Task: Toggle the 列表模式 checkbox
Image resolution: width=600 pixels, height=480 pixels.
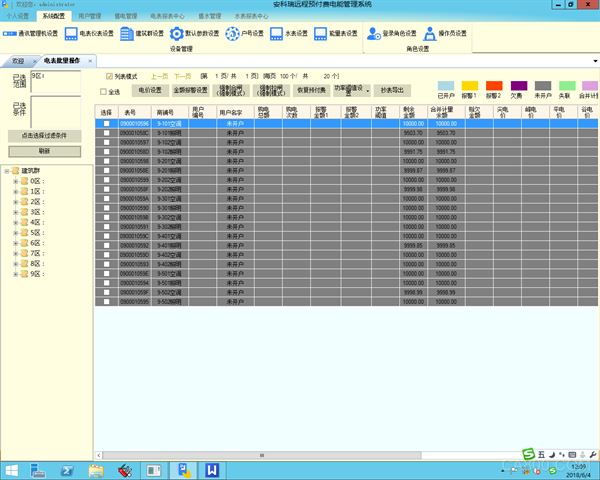Action: coord(109,77)
